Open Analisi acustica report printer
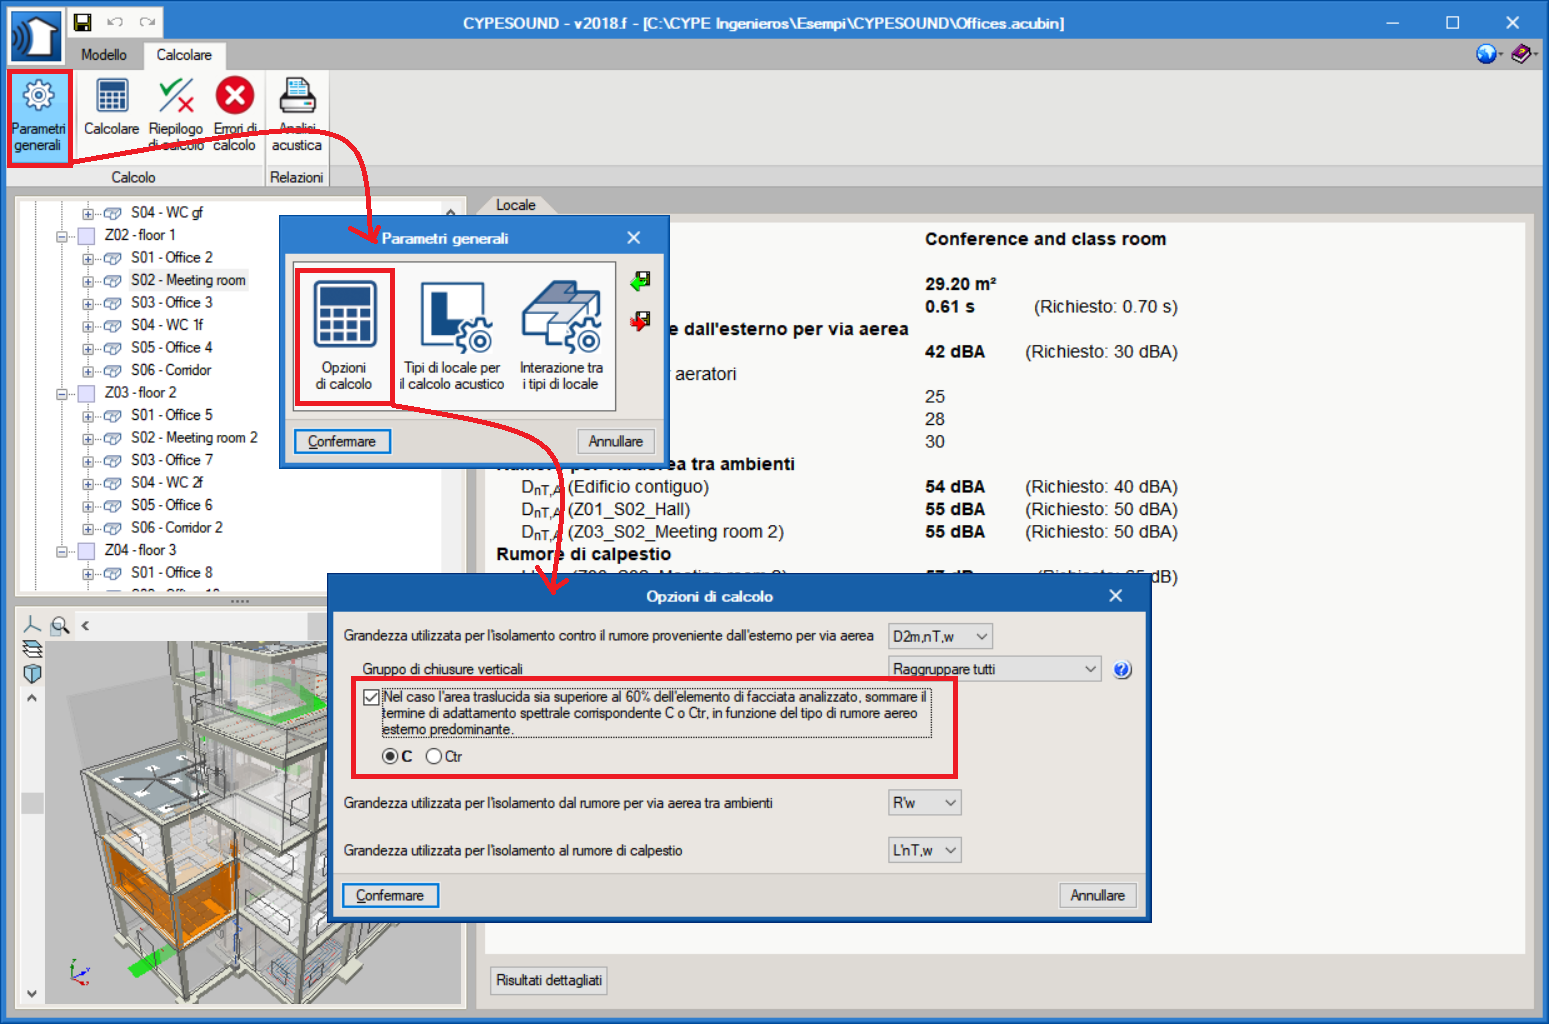Image resolution: width=1549 pixels, height=1024 pixels. pos(297,113)
